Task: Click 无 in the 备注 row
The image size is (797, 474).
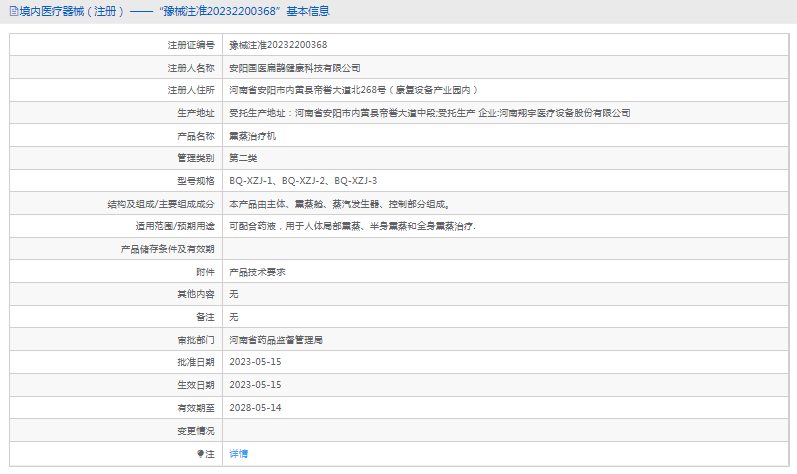Action: [234, 318]
